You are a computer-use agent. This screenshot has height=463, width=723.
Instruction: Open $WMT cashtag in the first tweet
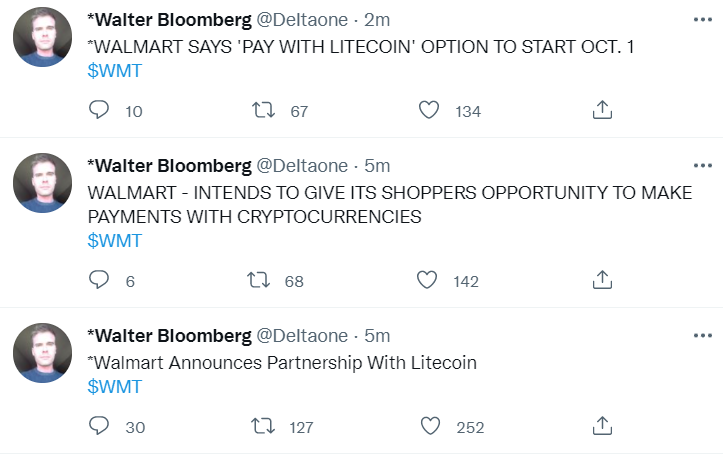click(114, 71)
